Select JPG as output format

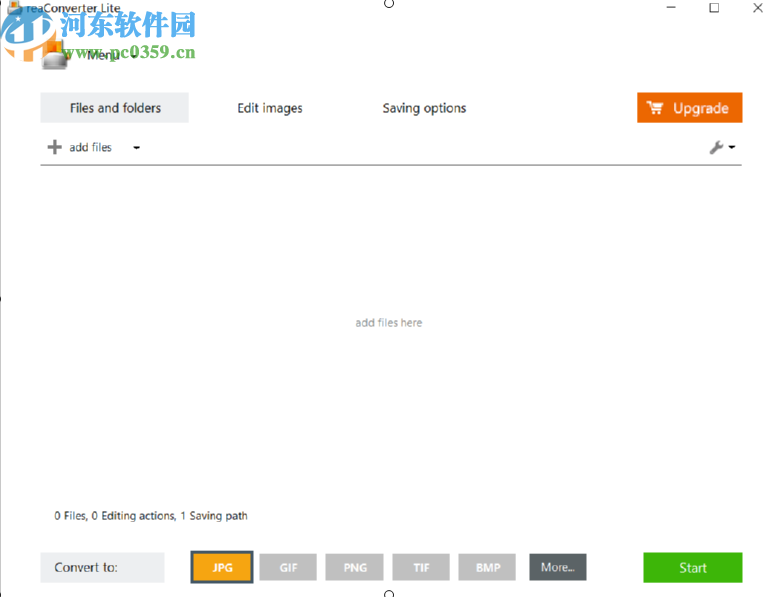[x=222, y=567]
